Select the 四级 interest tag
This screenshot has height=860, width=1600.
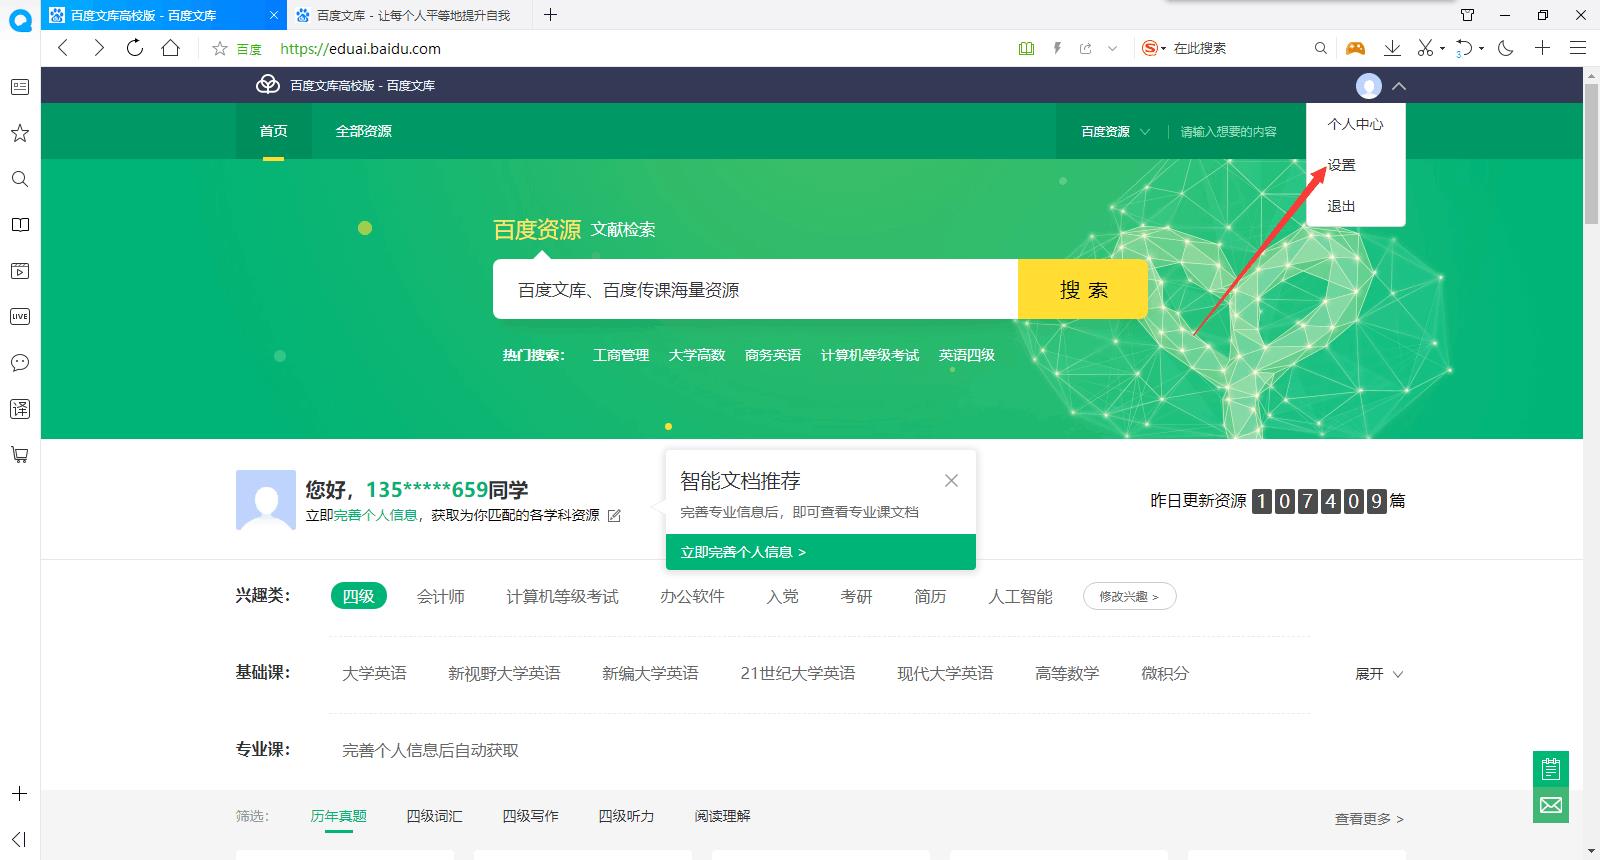[358, 596]
